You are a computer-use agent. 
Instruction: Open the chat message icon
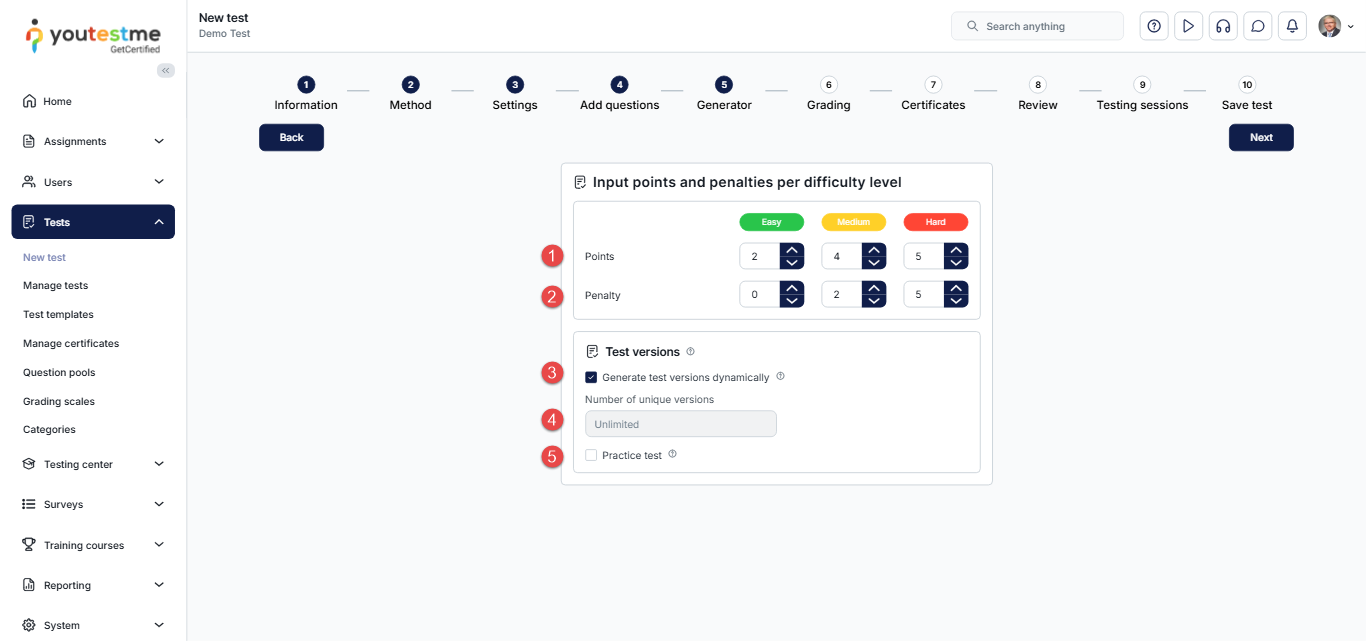(x=1258, y=26)
